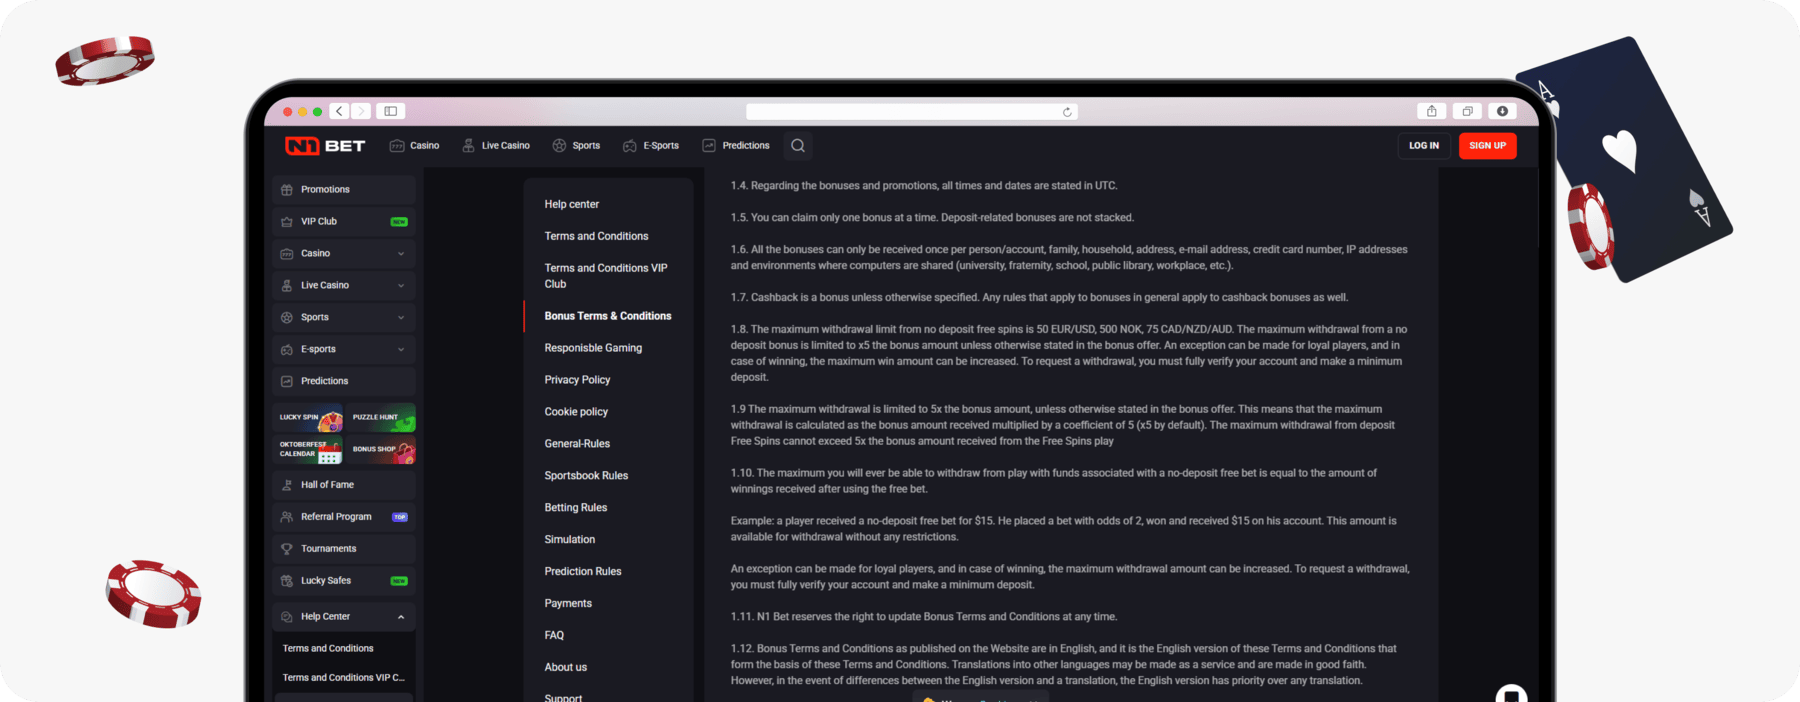Image resolution: width=1800 pixels, height=702 pixels.
Task: Reload the page via refresh icon
Action: (1067, 112)
